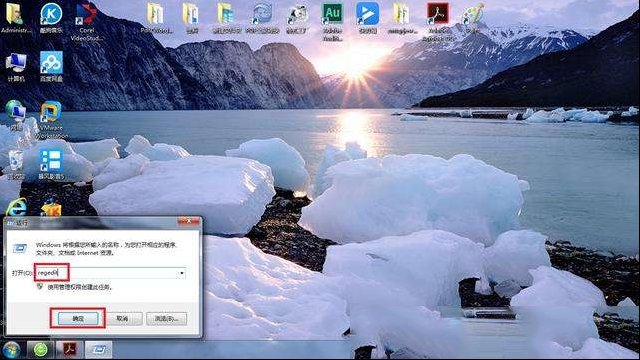Launch the Baidu Netdisk (百度网盘) shortcut
This screenshot has height=360, width=640.
51,67
